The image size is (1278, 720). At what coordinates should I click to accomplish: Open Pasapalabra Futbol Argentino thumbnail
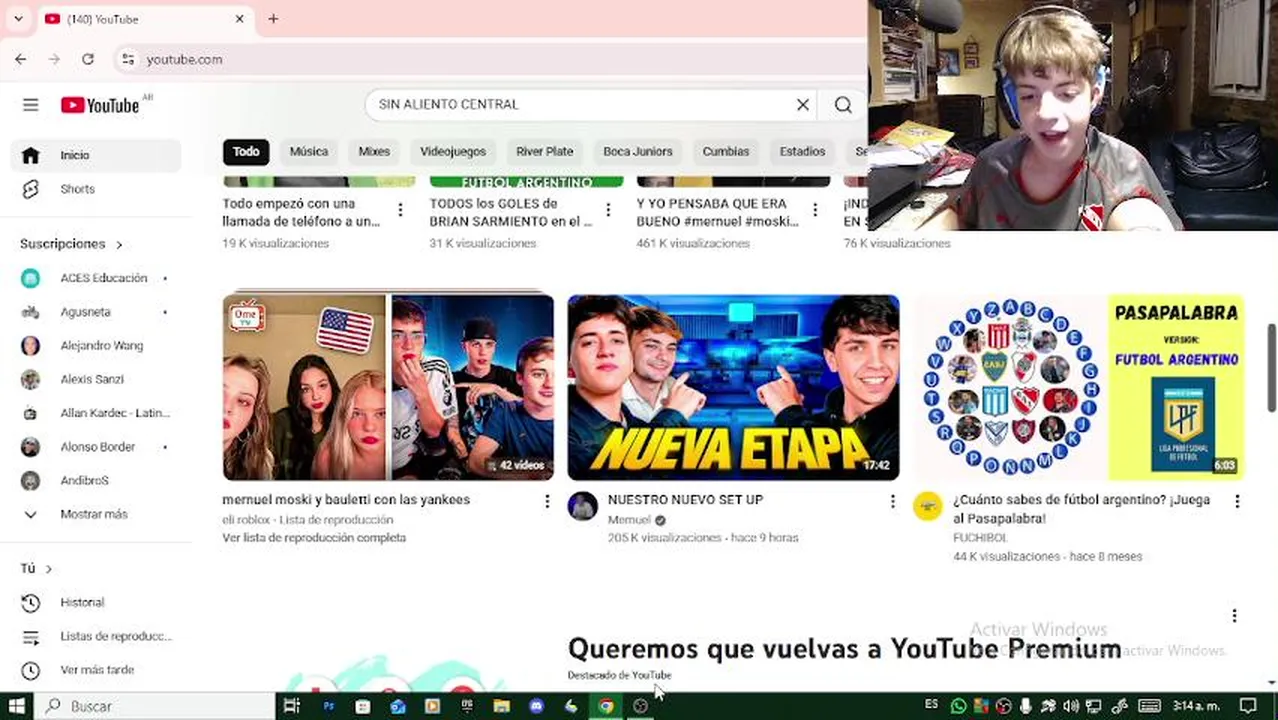tap(1078, 387)
